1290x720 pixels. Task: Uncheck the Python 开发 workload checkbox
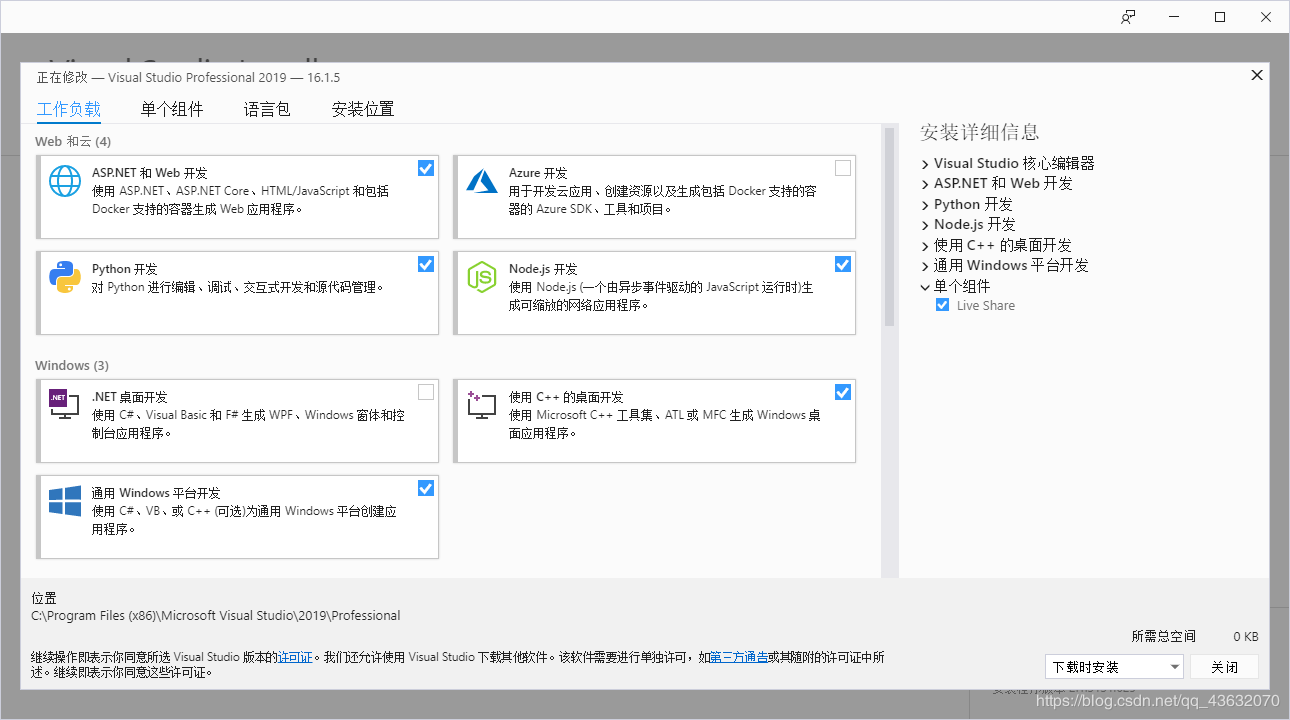(x=426, y=264)
